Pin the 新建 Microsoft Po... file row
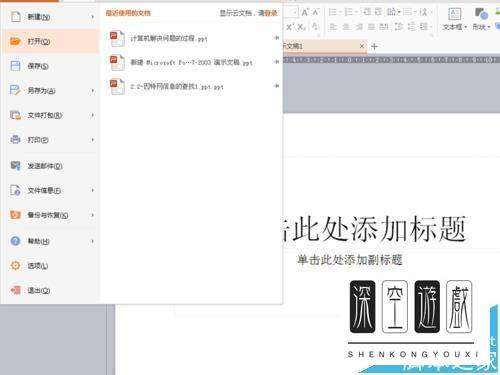This screenshot has height=375, width=500. pyautogui.click(x=276, y=62)
